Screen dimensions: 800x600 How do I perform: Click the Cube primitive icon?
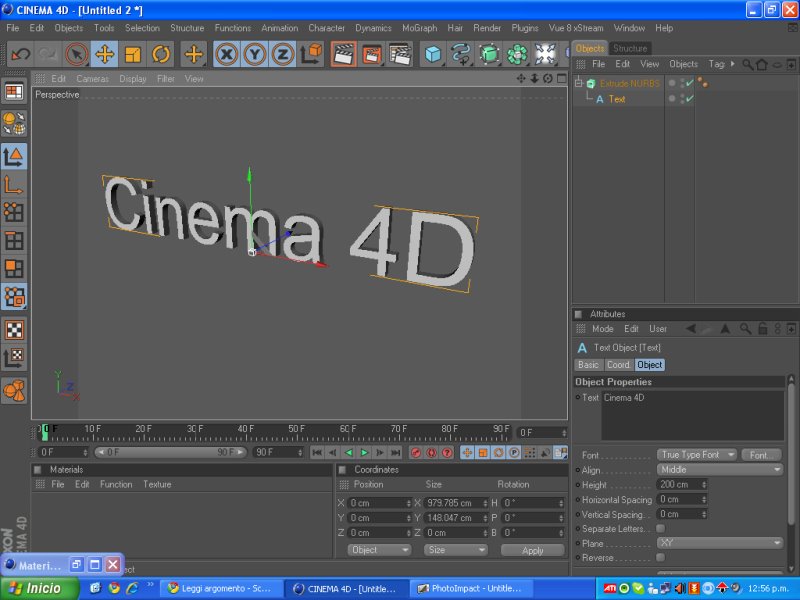pyautogui.click(x=432, y=54)
